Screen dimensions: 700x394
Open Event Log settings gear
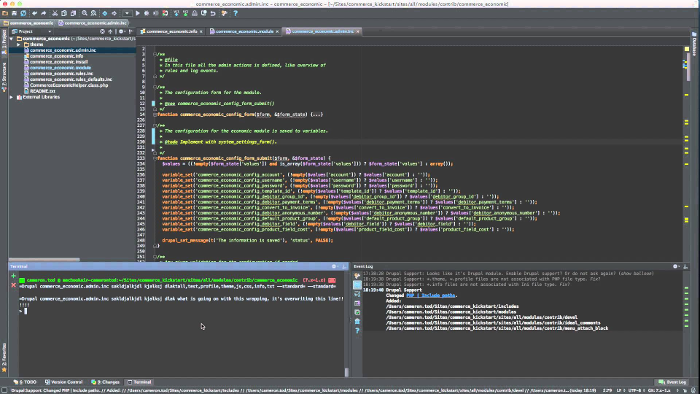[x=676, y=266]
